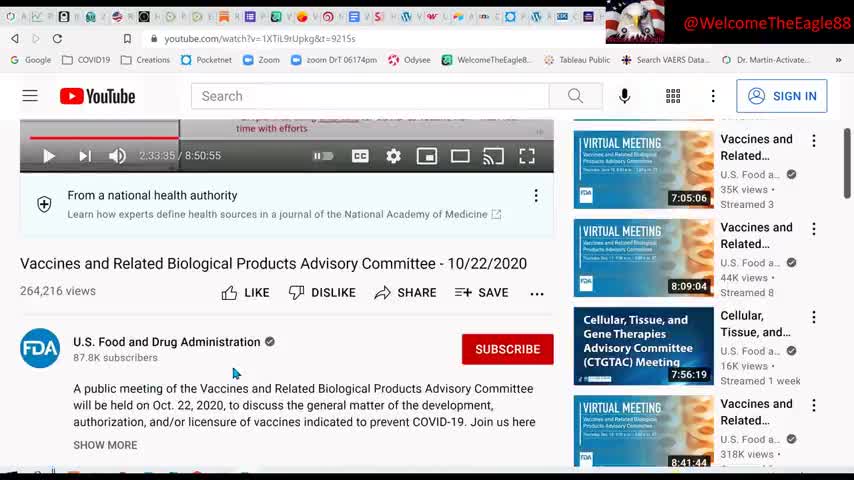Screen dimensions: 854x480
Task: Open Tableau Public bookmark
Action: click(x=577, y=60)
